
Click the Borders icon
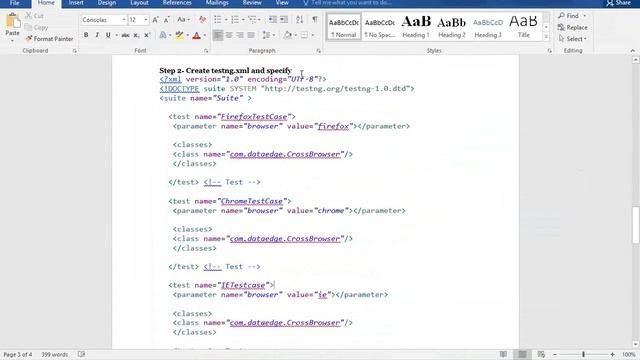[304, 35]
